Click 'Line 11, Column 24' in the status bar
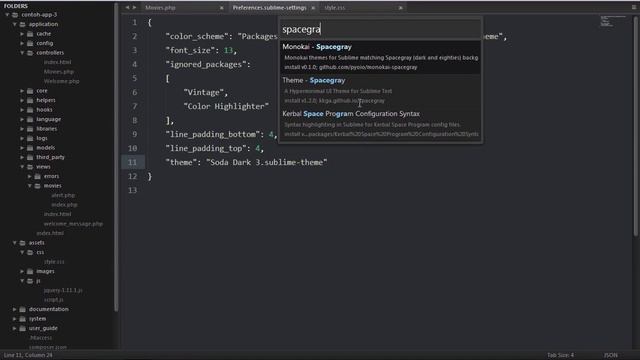This screenshot has height=360, width=640. tap(28, 355)
